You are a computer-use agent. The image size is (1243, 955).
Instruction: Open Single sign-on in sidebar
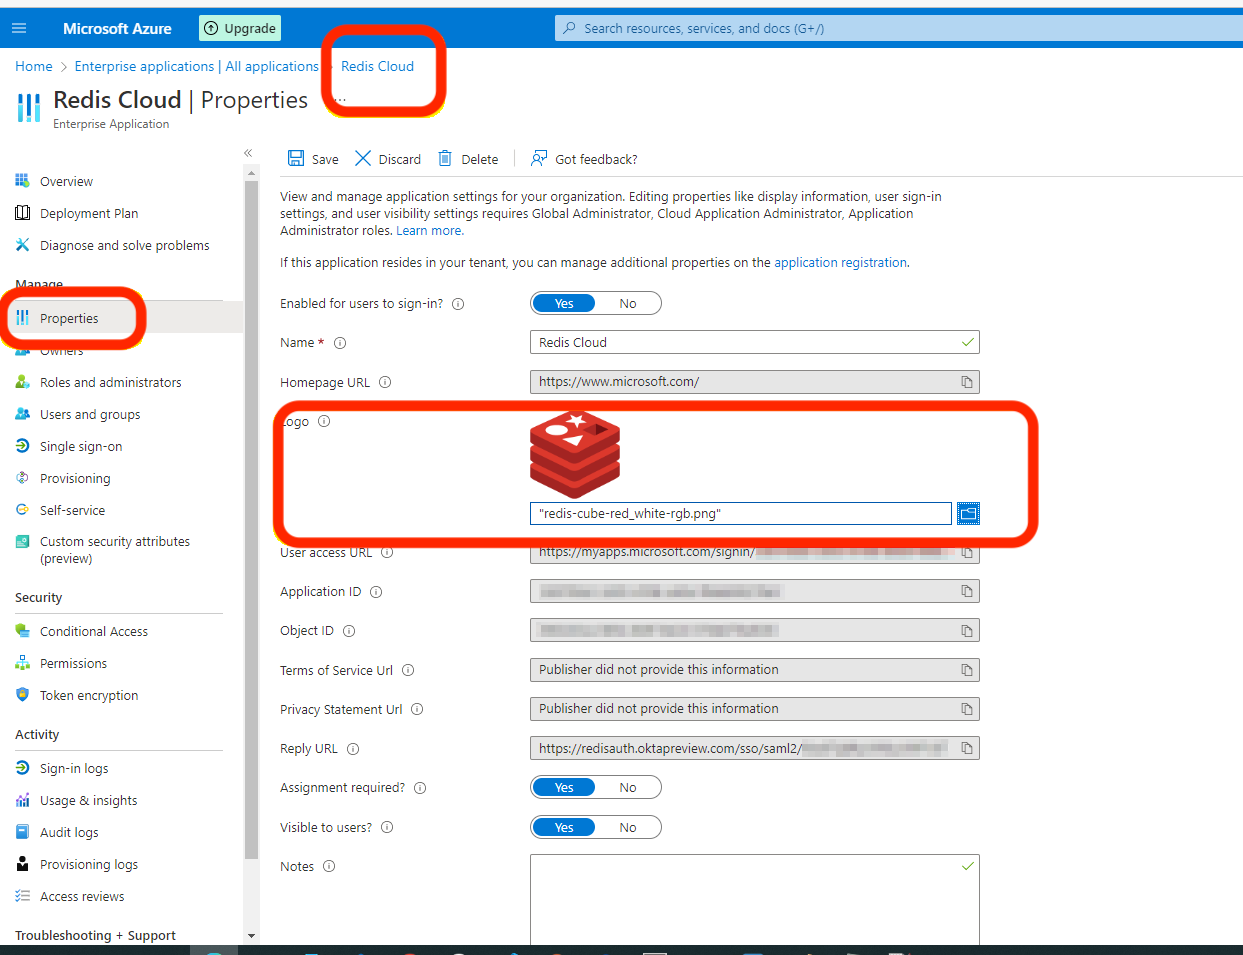click(x=80, y=446)
